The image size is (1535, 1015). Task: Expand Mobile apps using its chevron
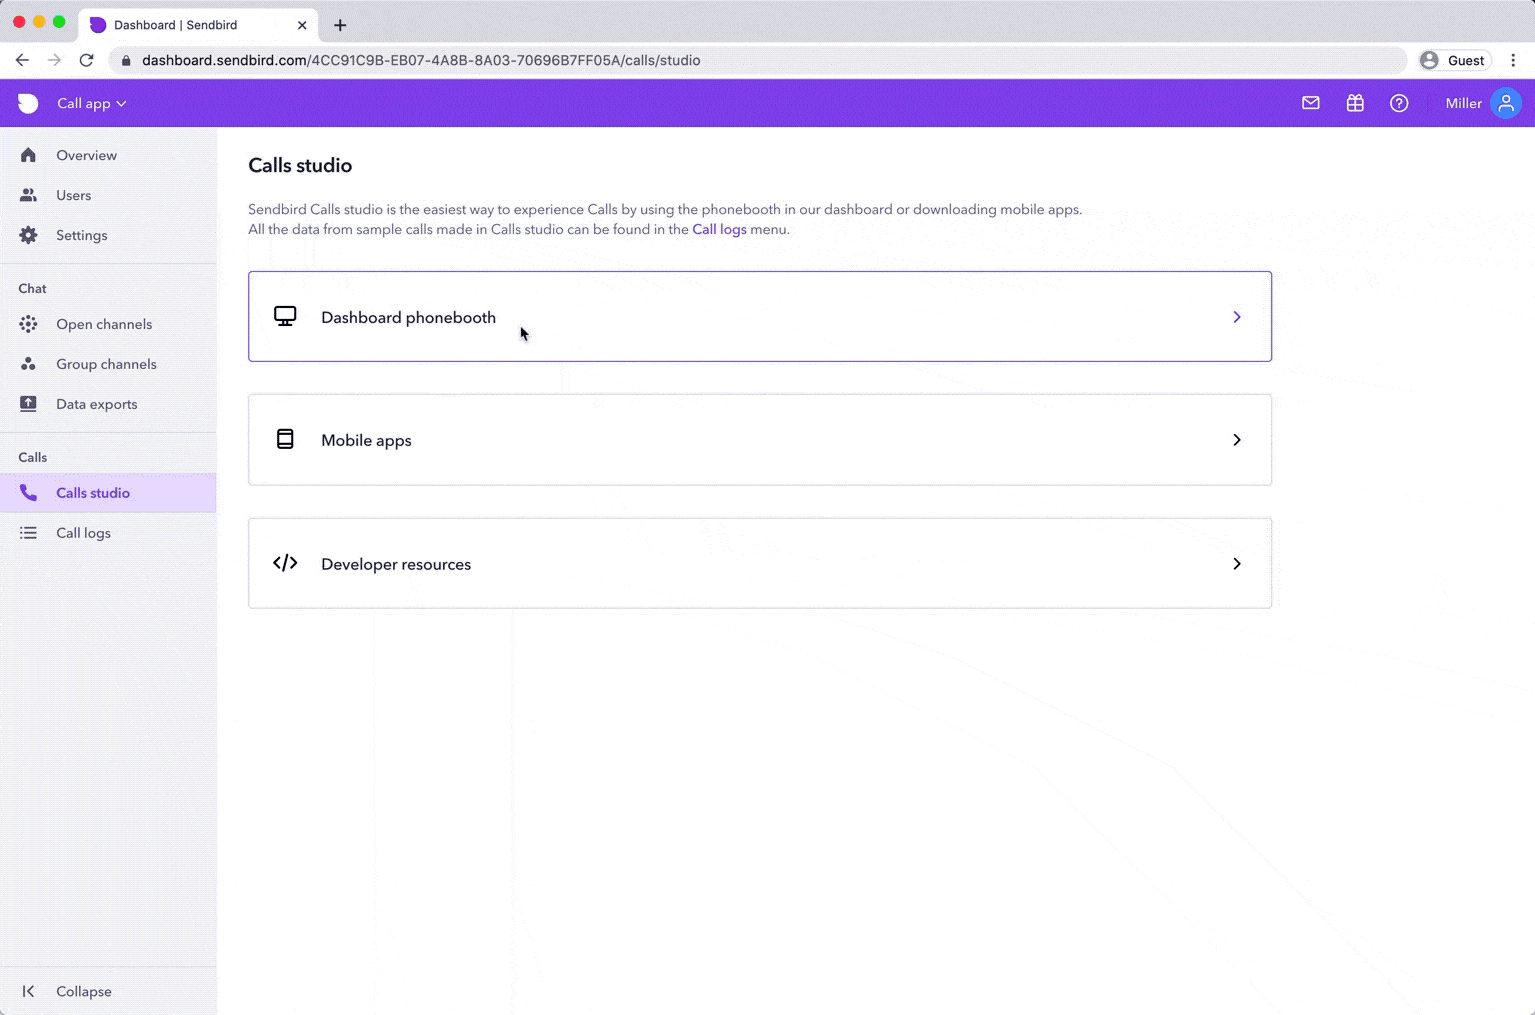click(1237, 440)
